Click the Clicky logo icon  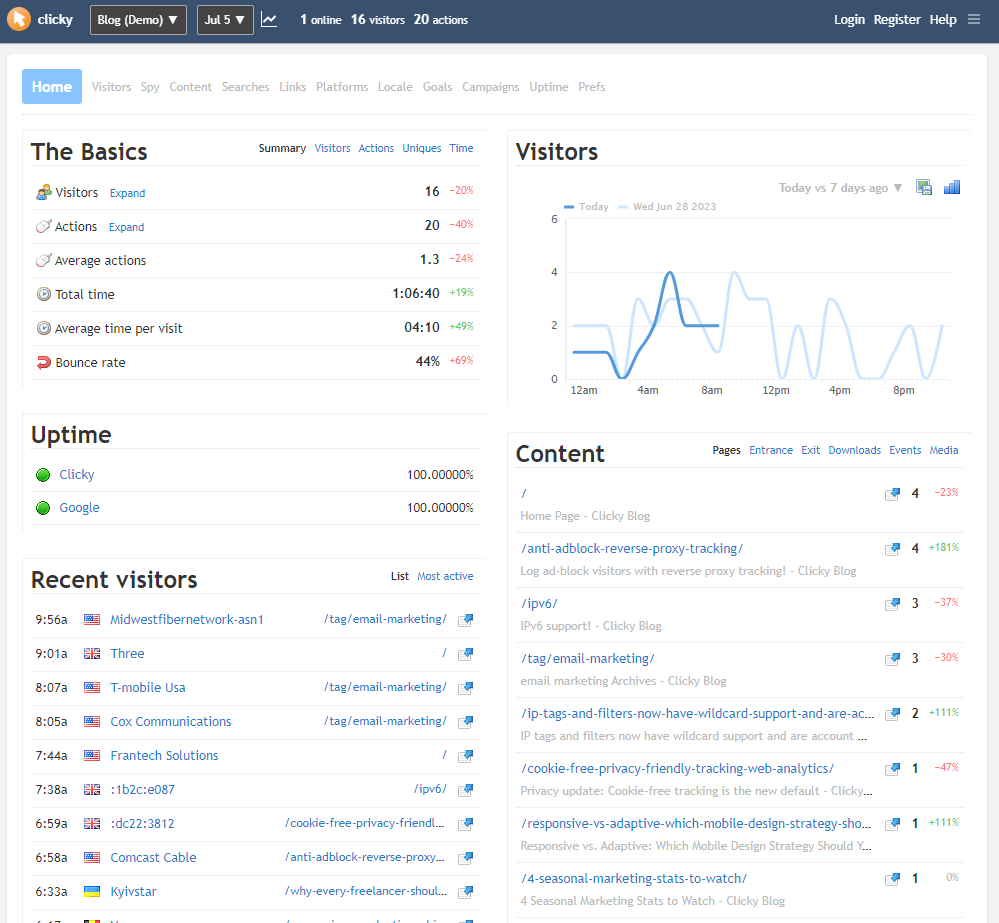[x=19, y=19]
